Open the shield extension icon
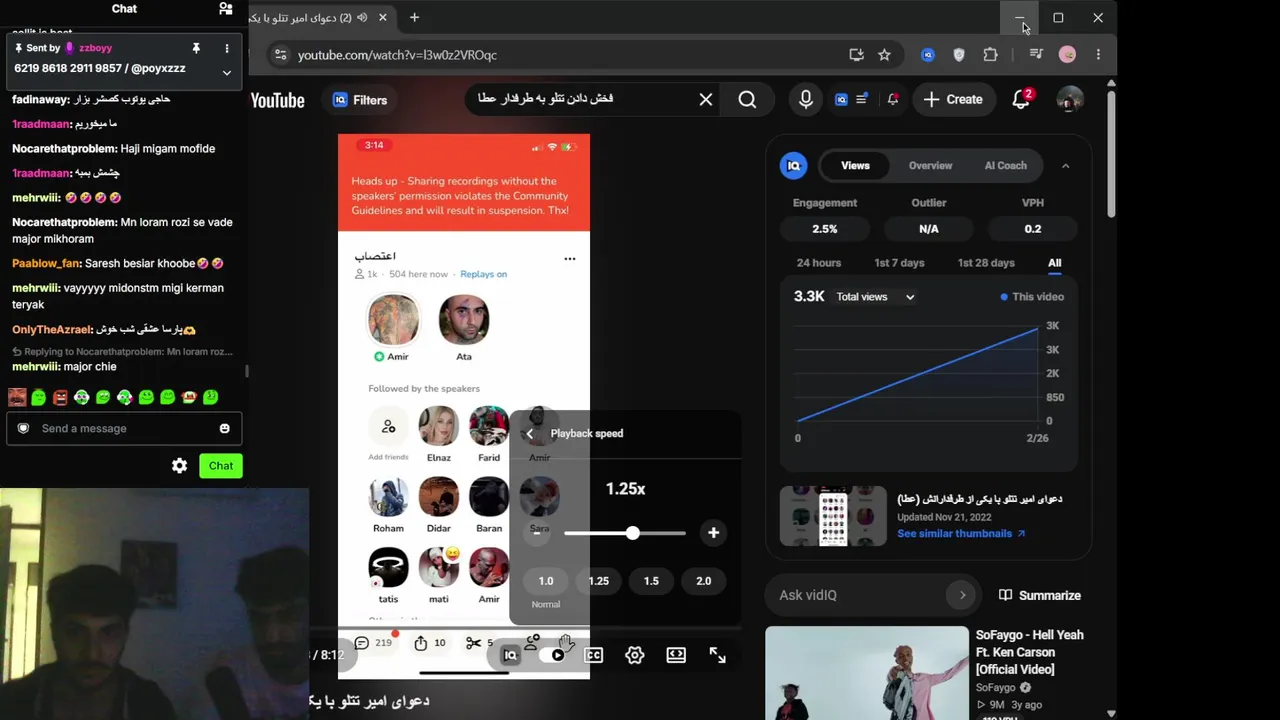The width and height of the screenshot is (1280, 720). pos(959,55)
